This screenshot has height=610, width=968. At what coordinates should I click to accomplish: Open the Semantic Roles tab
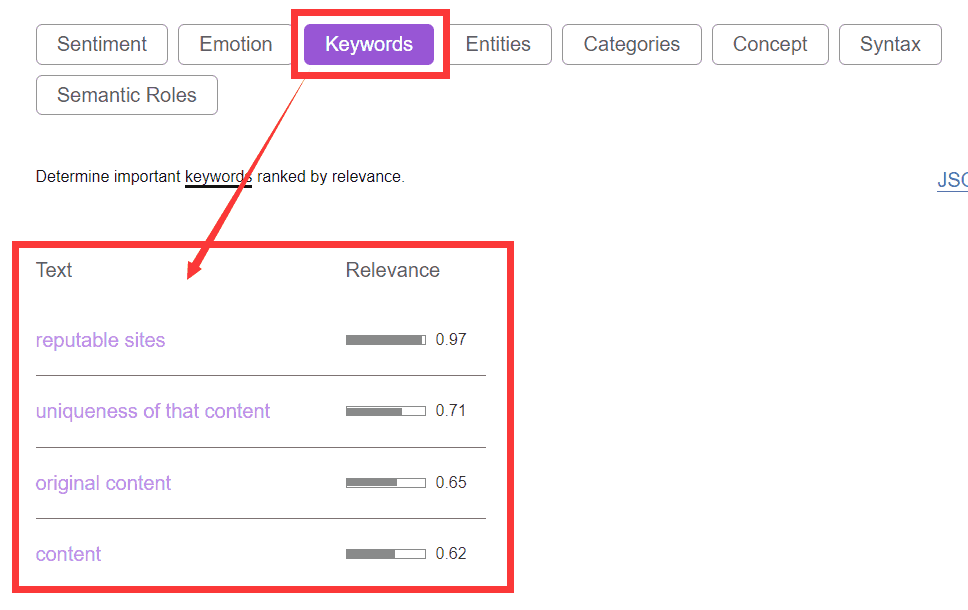127,96
